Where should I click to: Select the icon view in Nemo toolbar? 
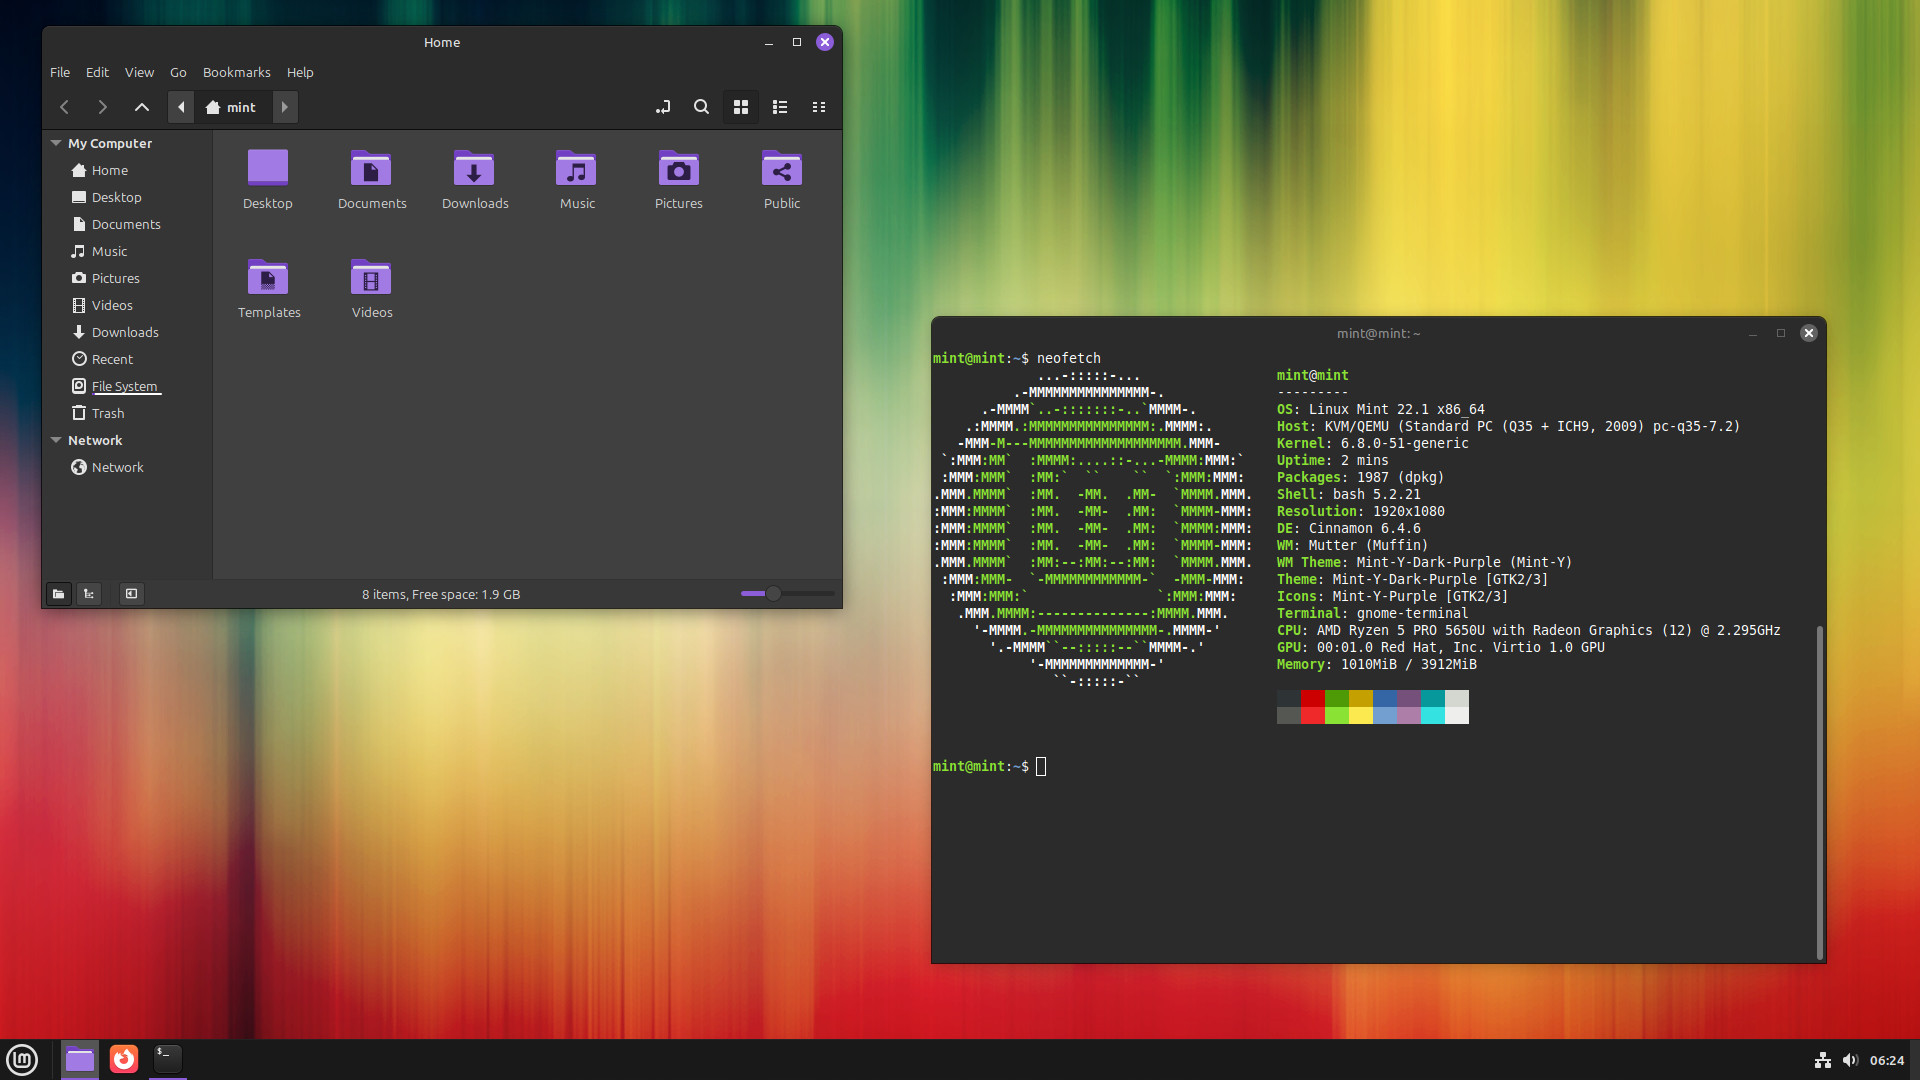(740, 107)
